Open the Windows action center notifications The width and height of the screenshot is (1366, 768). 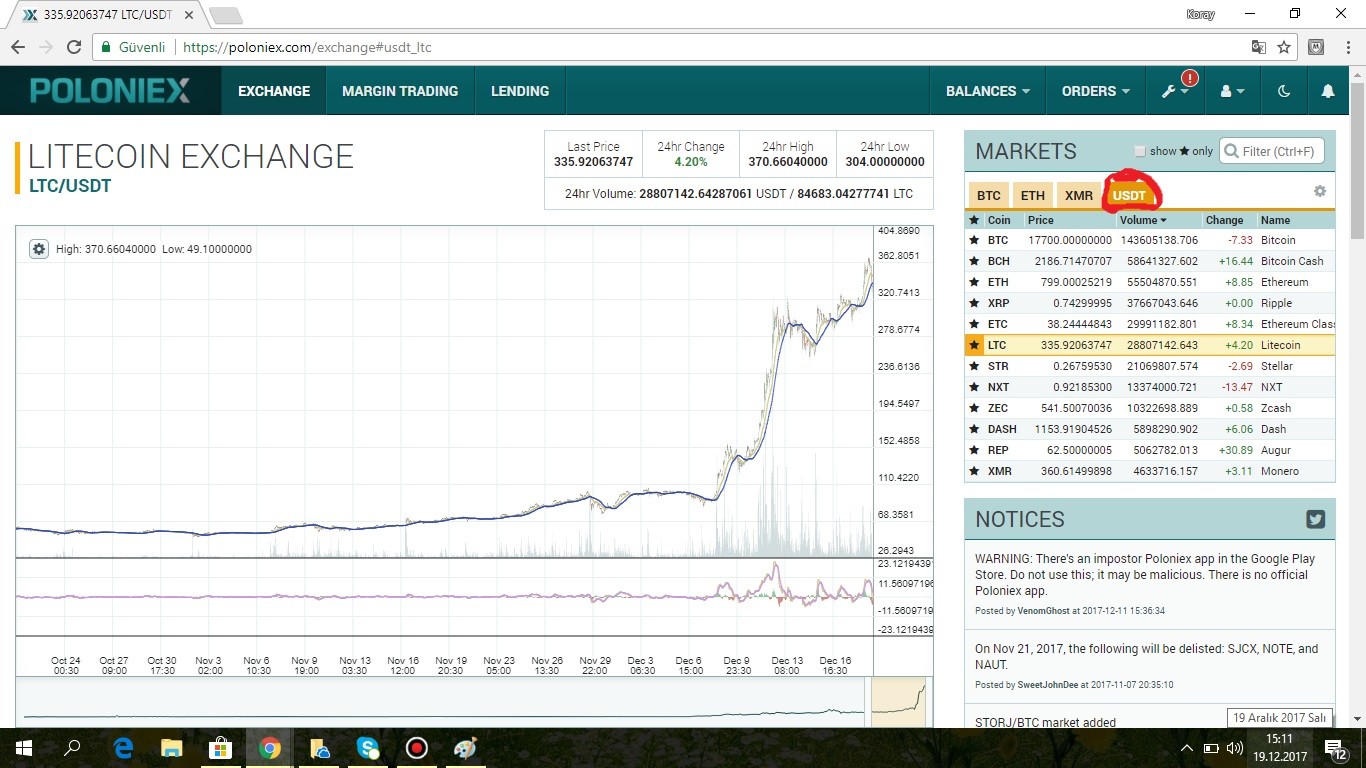pyautogui.click(x=1337, y=748)
